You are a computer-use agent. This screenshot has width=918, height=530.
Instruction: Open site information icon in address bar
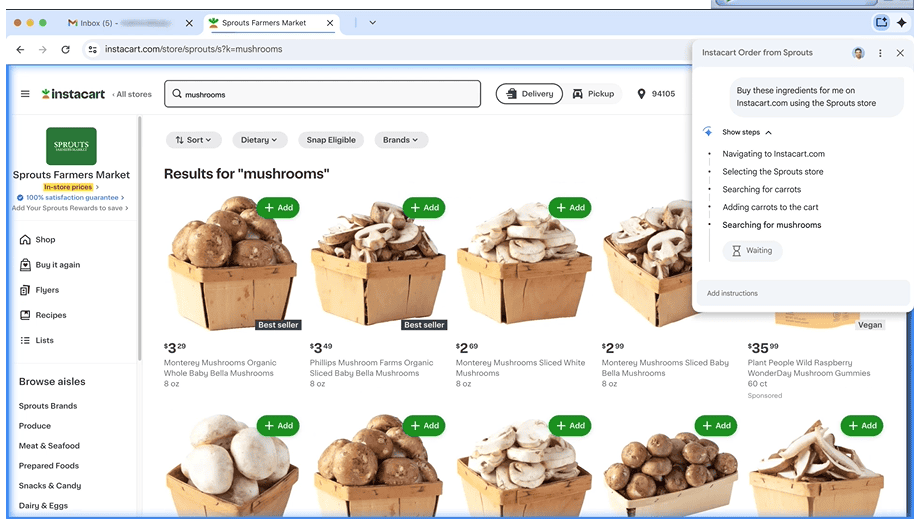click(93, 50)
